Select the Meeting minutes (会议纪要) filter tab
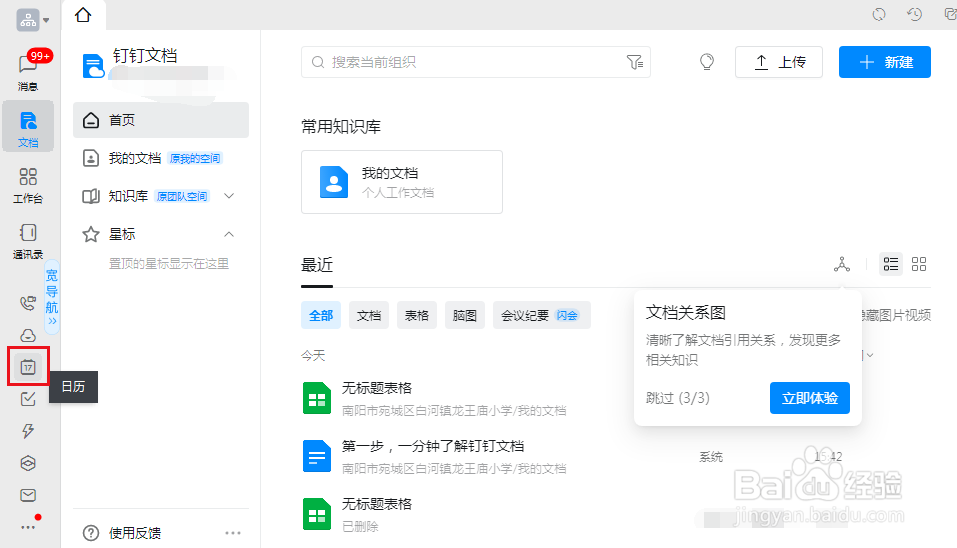The height and width of the screenshot is (548, 957). tap(542, 315)
